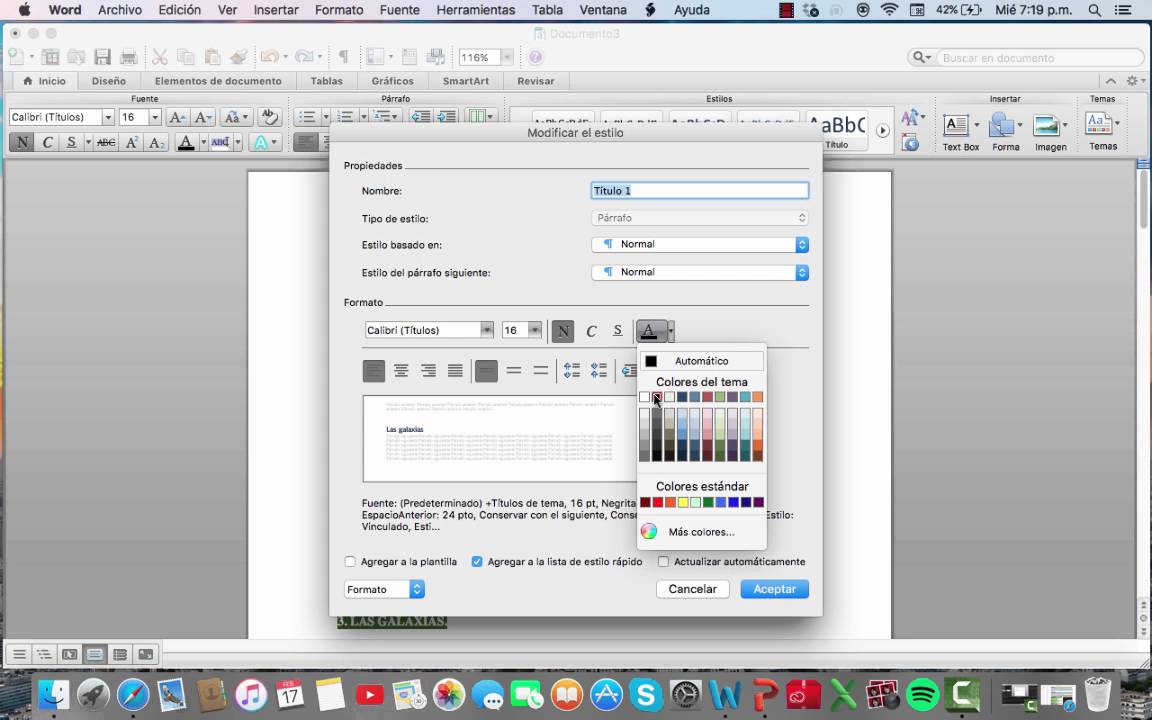The image size is (1152, 720).
Task: Select the white theme color swatch
Action: 644,397
